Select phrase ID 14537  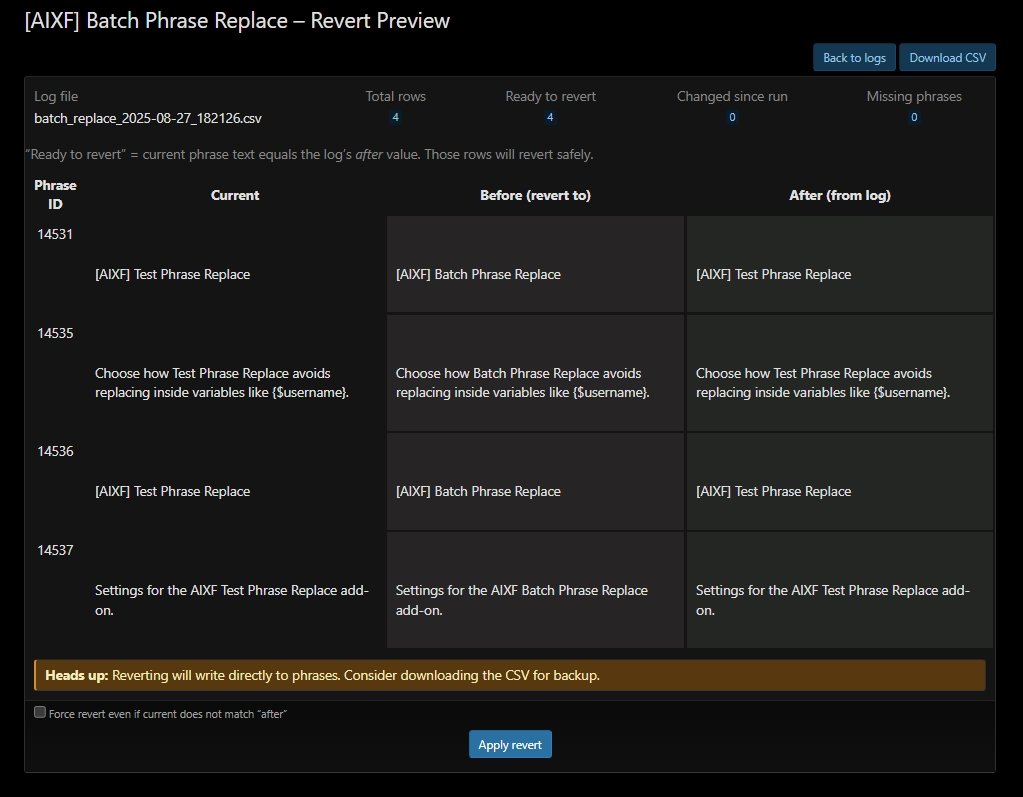pos(55,550)
